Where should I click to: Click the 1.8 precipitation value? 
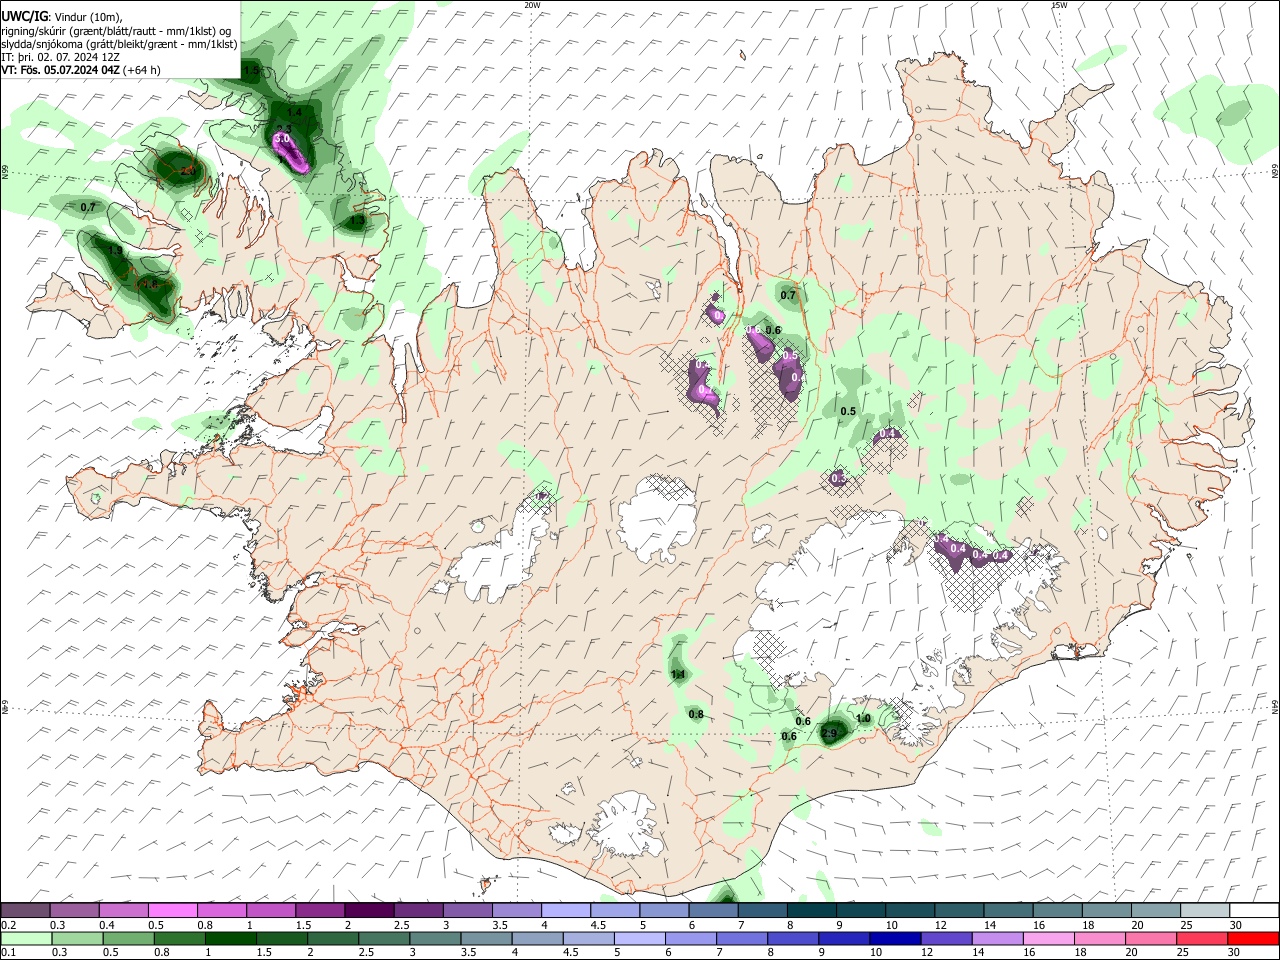(x=150, y=284)
